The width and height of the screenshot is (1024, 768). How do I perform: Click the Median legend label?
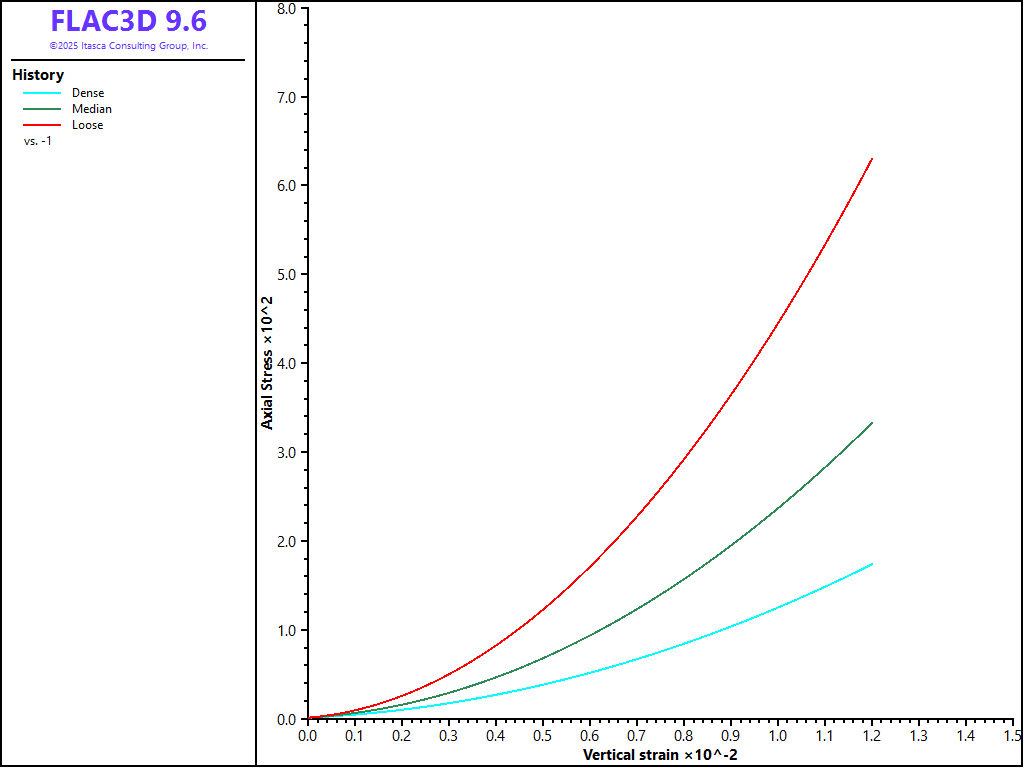coord(92,109)
